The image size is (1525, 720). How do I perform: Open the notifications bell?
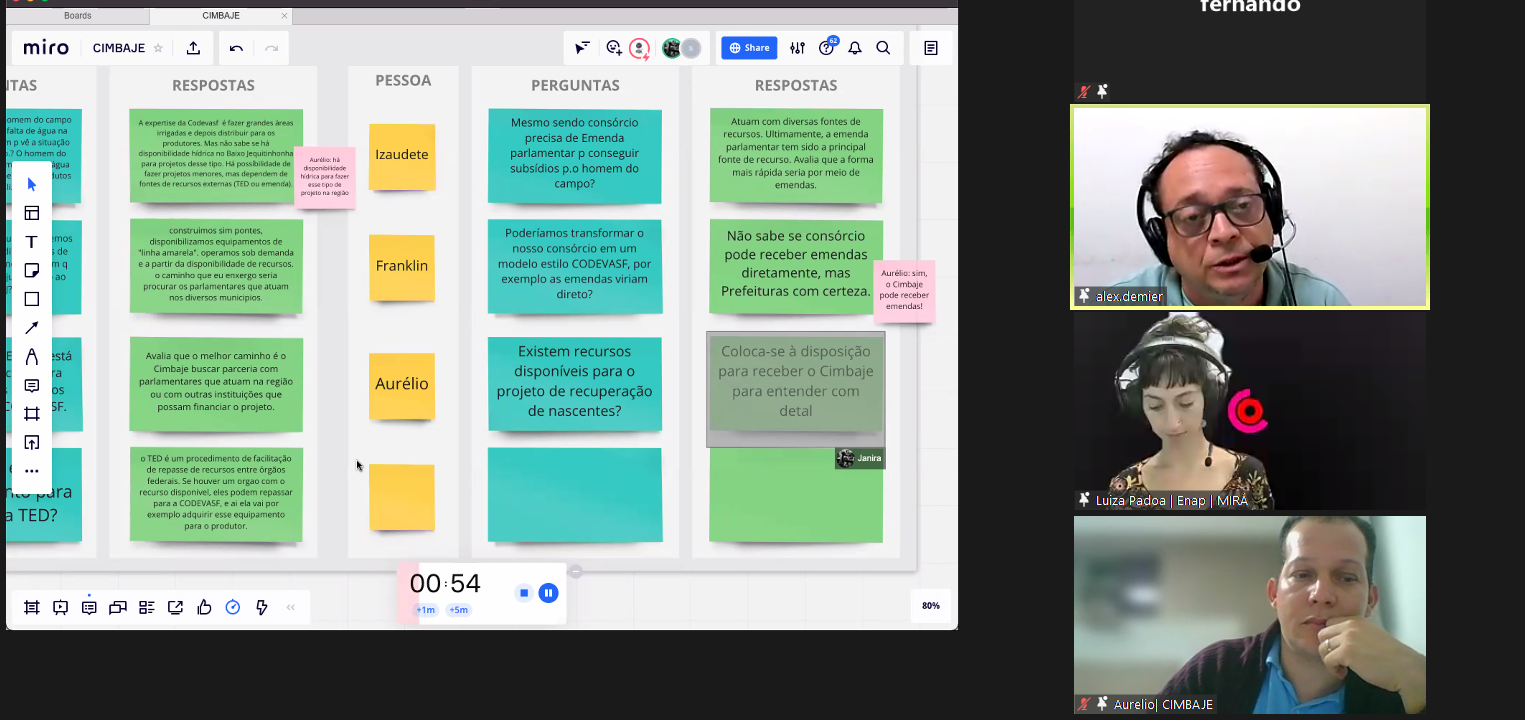click(855, 48)
